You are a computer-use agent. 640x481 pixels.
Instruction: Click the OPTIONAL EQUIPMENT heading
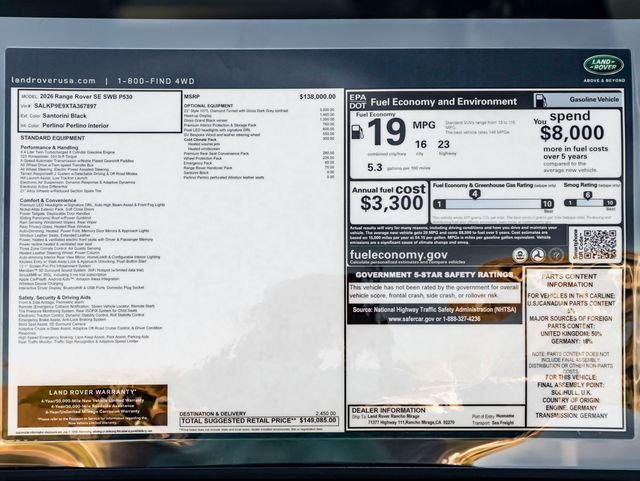(x=208, y=106)
